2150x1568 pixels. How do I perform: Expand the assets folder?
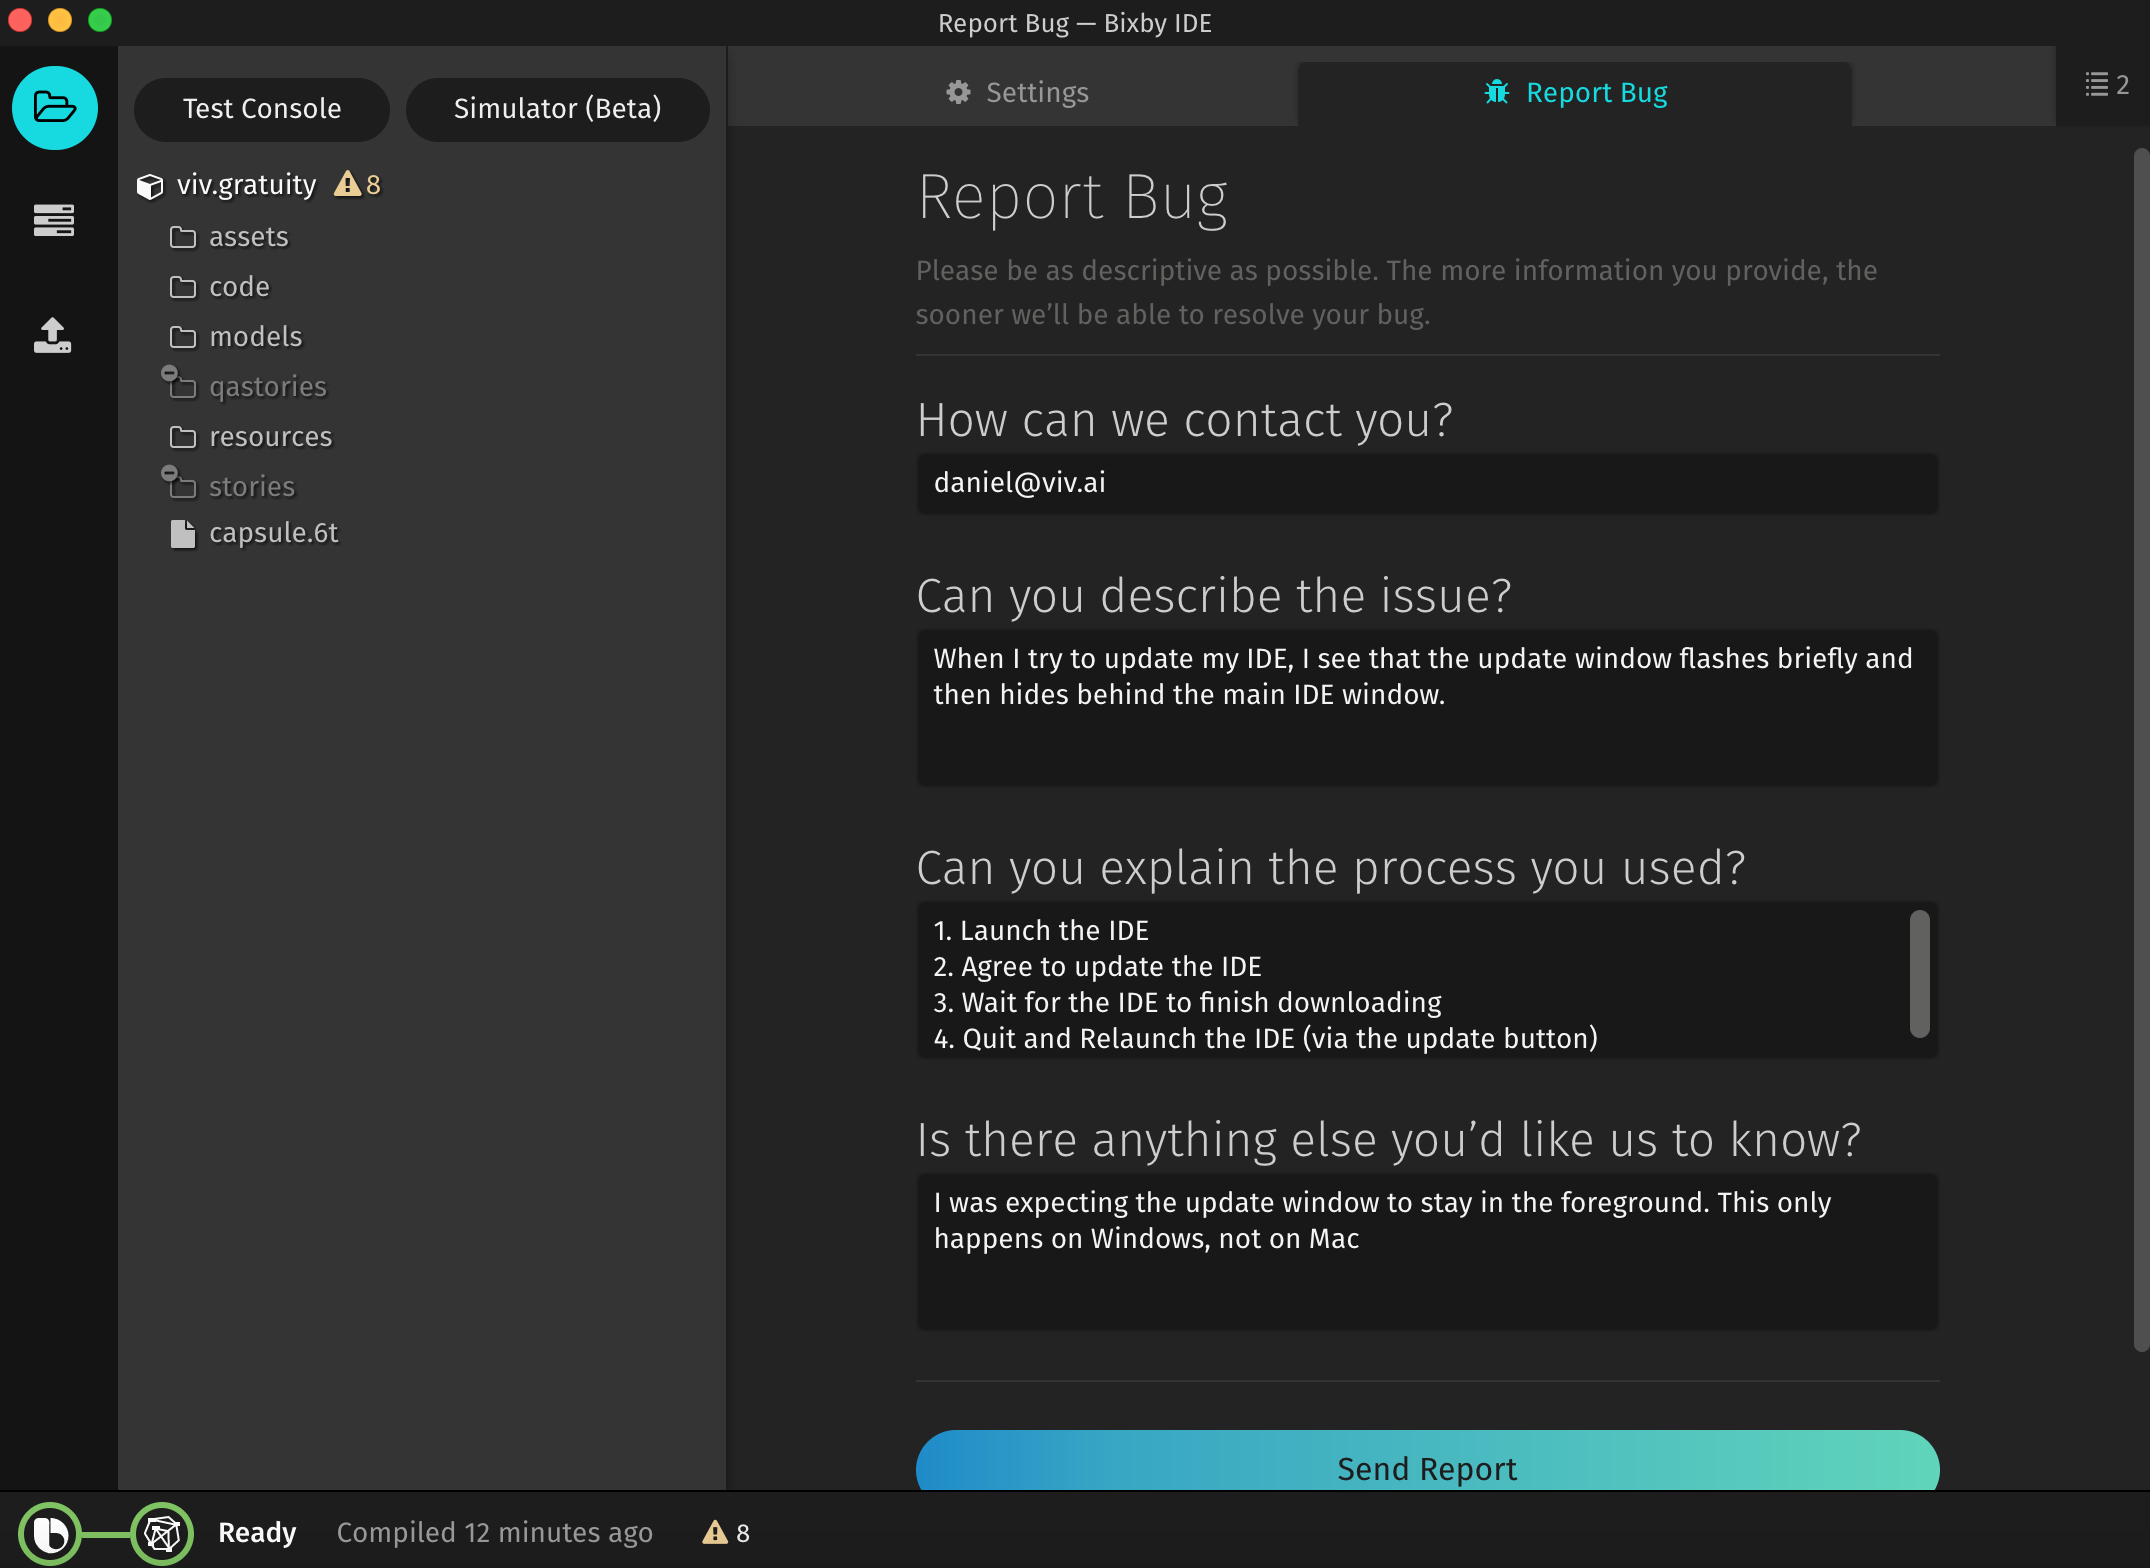(x=248, y=237)
